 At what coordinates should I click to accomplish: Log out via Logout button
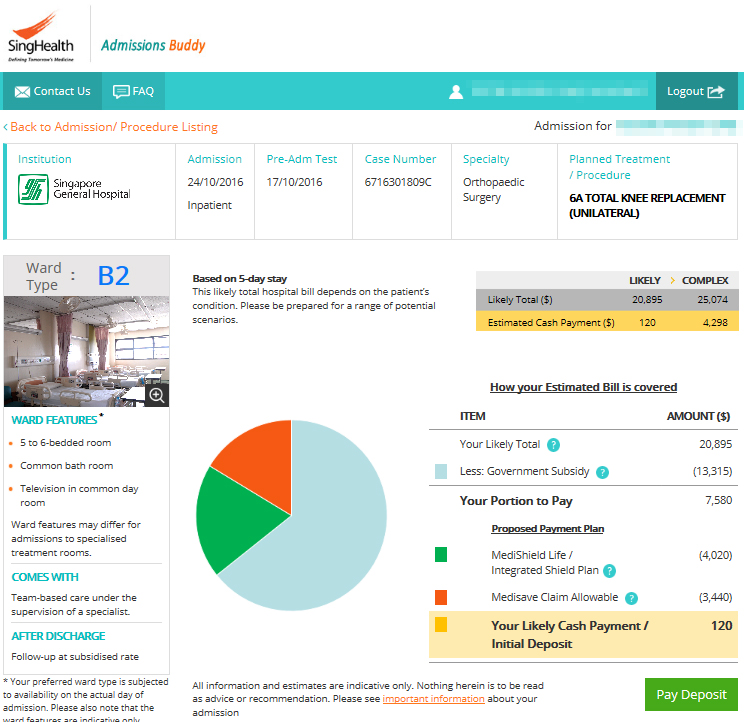pyautogui.click(x=696, y=91)
